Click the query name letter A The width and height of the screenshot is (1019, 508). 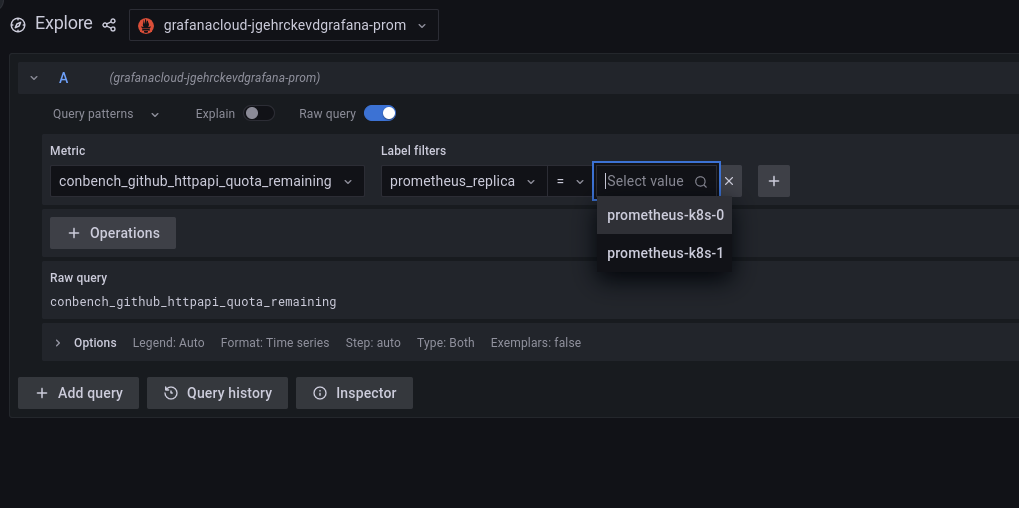click(64, 78)
